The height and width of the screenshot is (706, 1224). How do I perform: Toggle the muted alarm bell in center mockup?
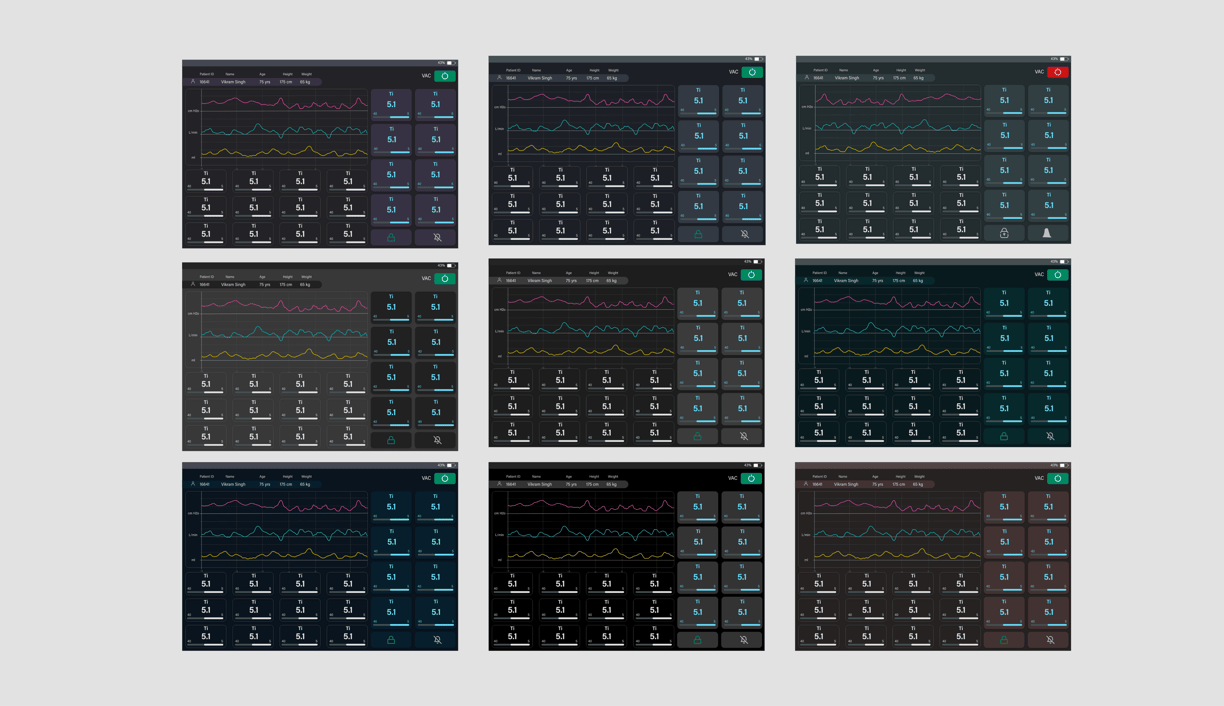tap(744, 436)
